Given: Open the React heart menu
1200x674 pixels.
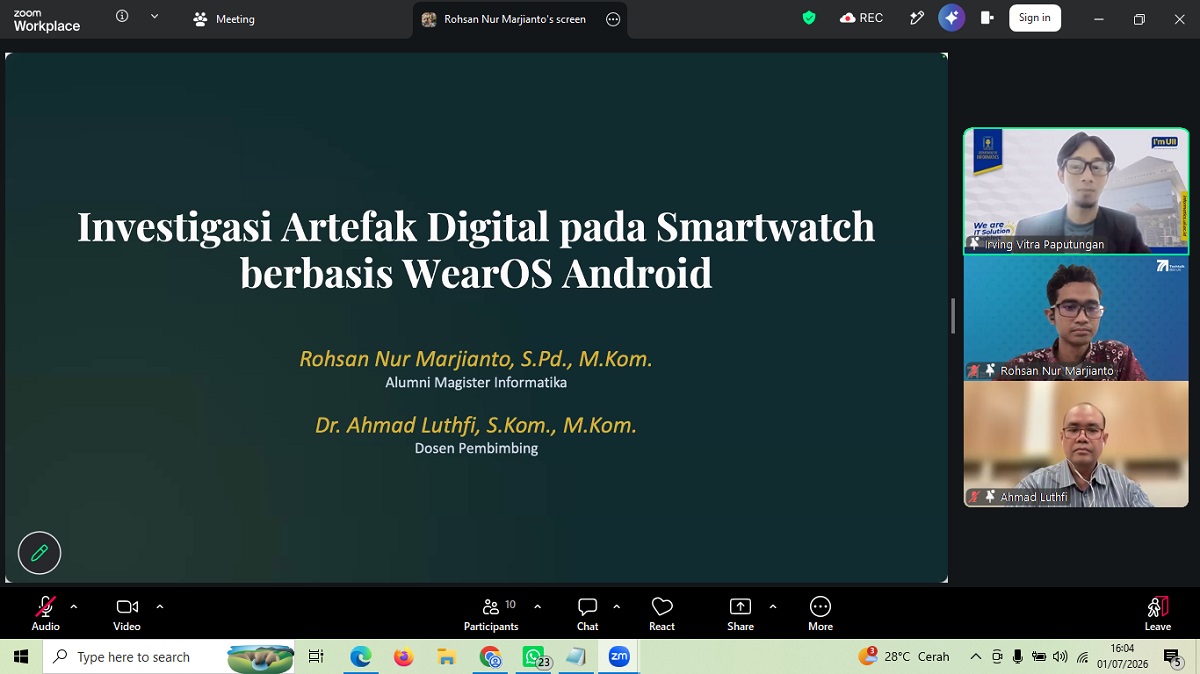Looking at the screenshot, I should [662, 613].
